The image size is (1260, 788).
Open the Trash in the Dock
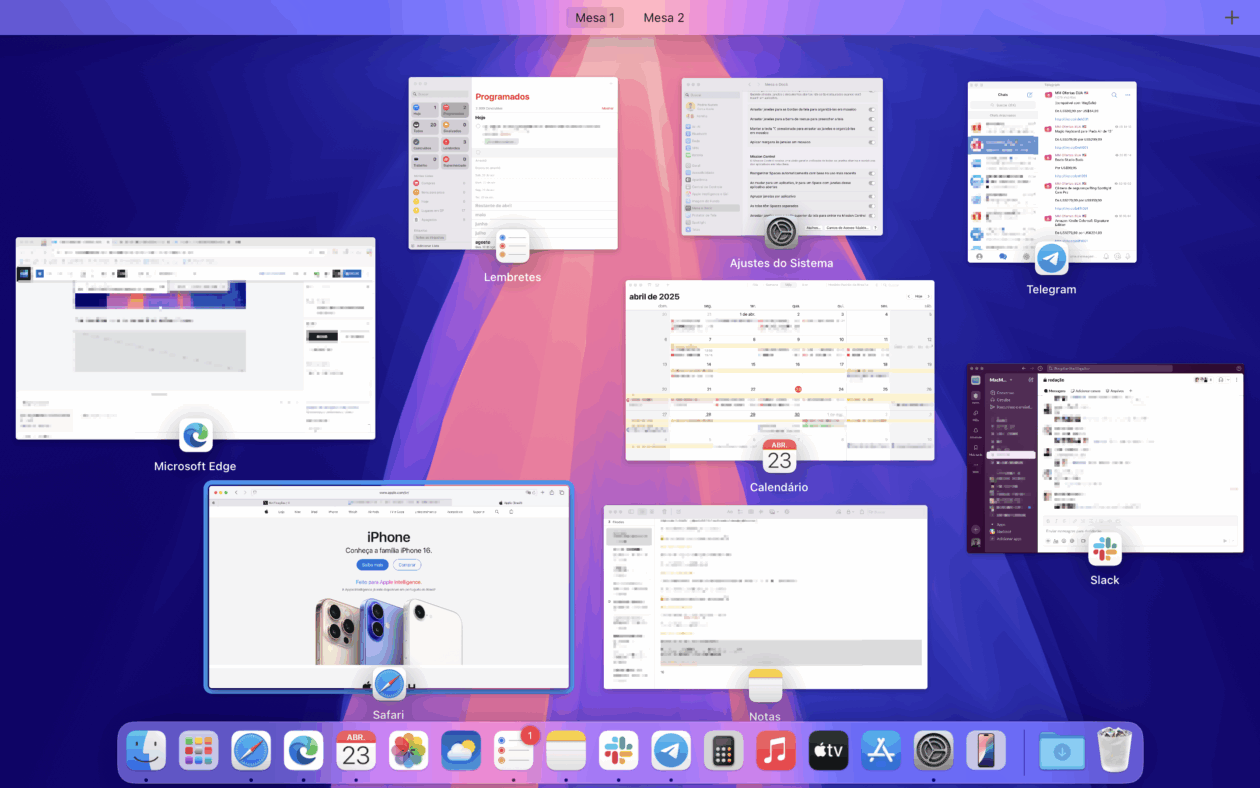pos(1114,751)
